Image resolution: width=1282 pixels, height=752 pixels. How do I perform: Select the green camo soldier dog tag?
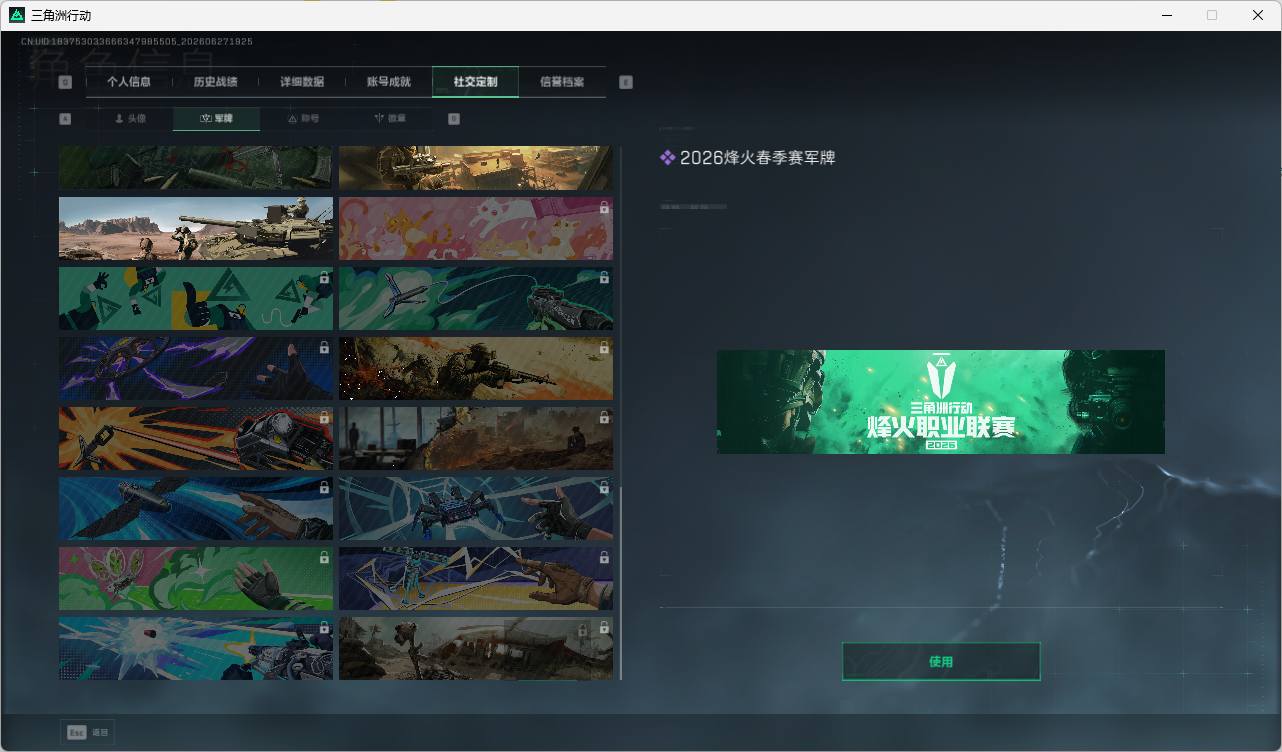pyautogui.click(x=196, y=168)
